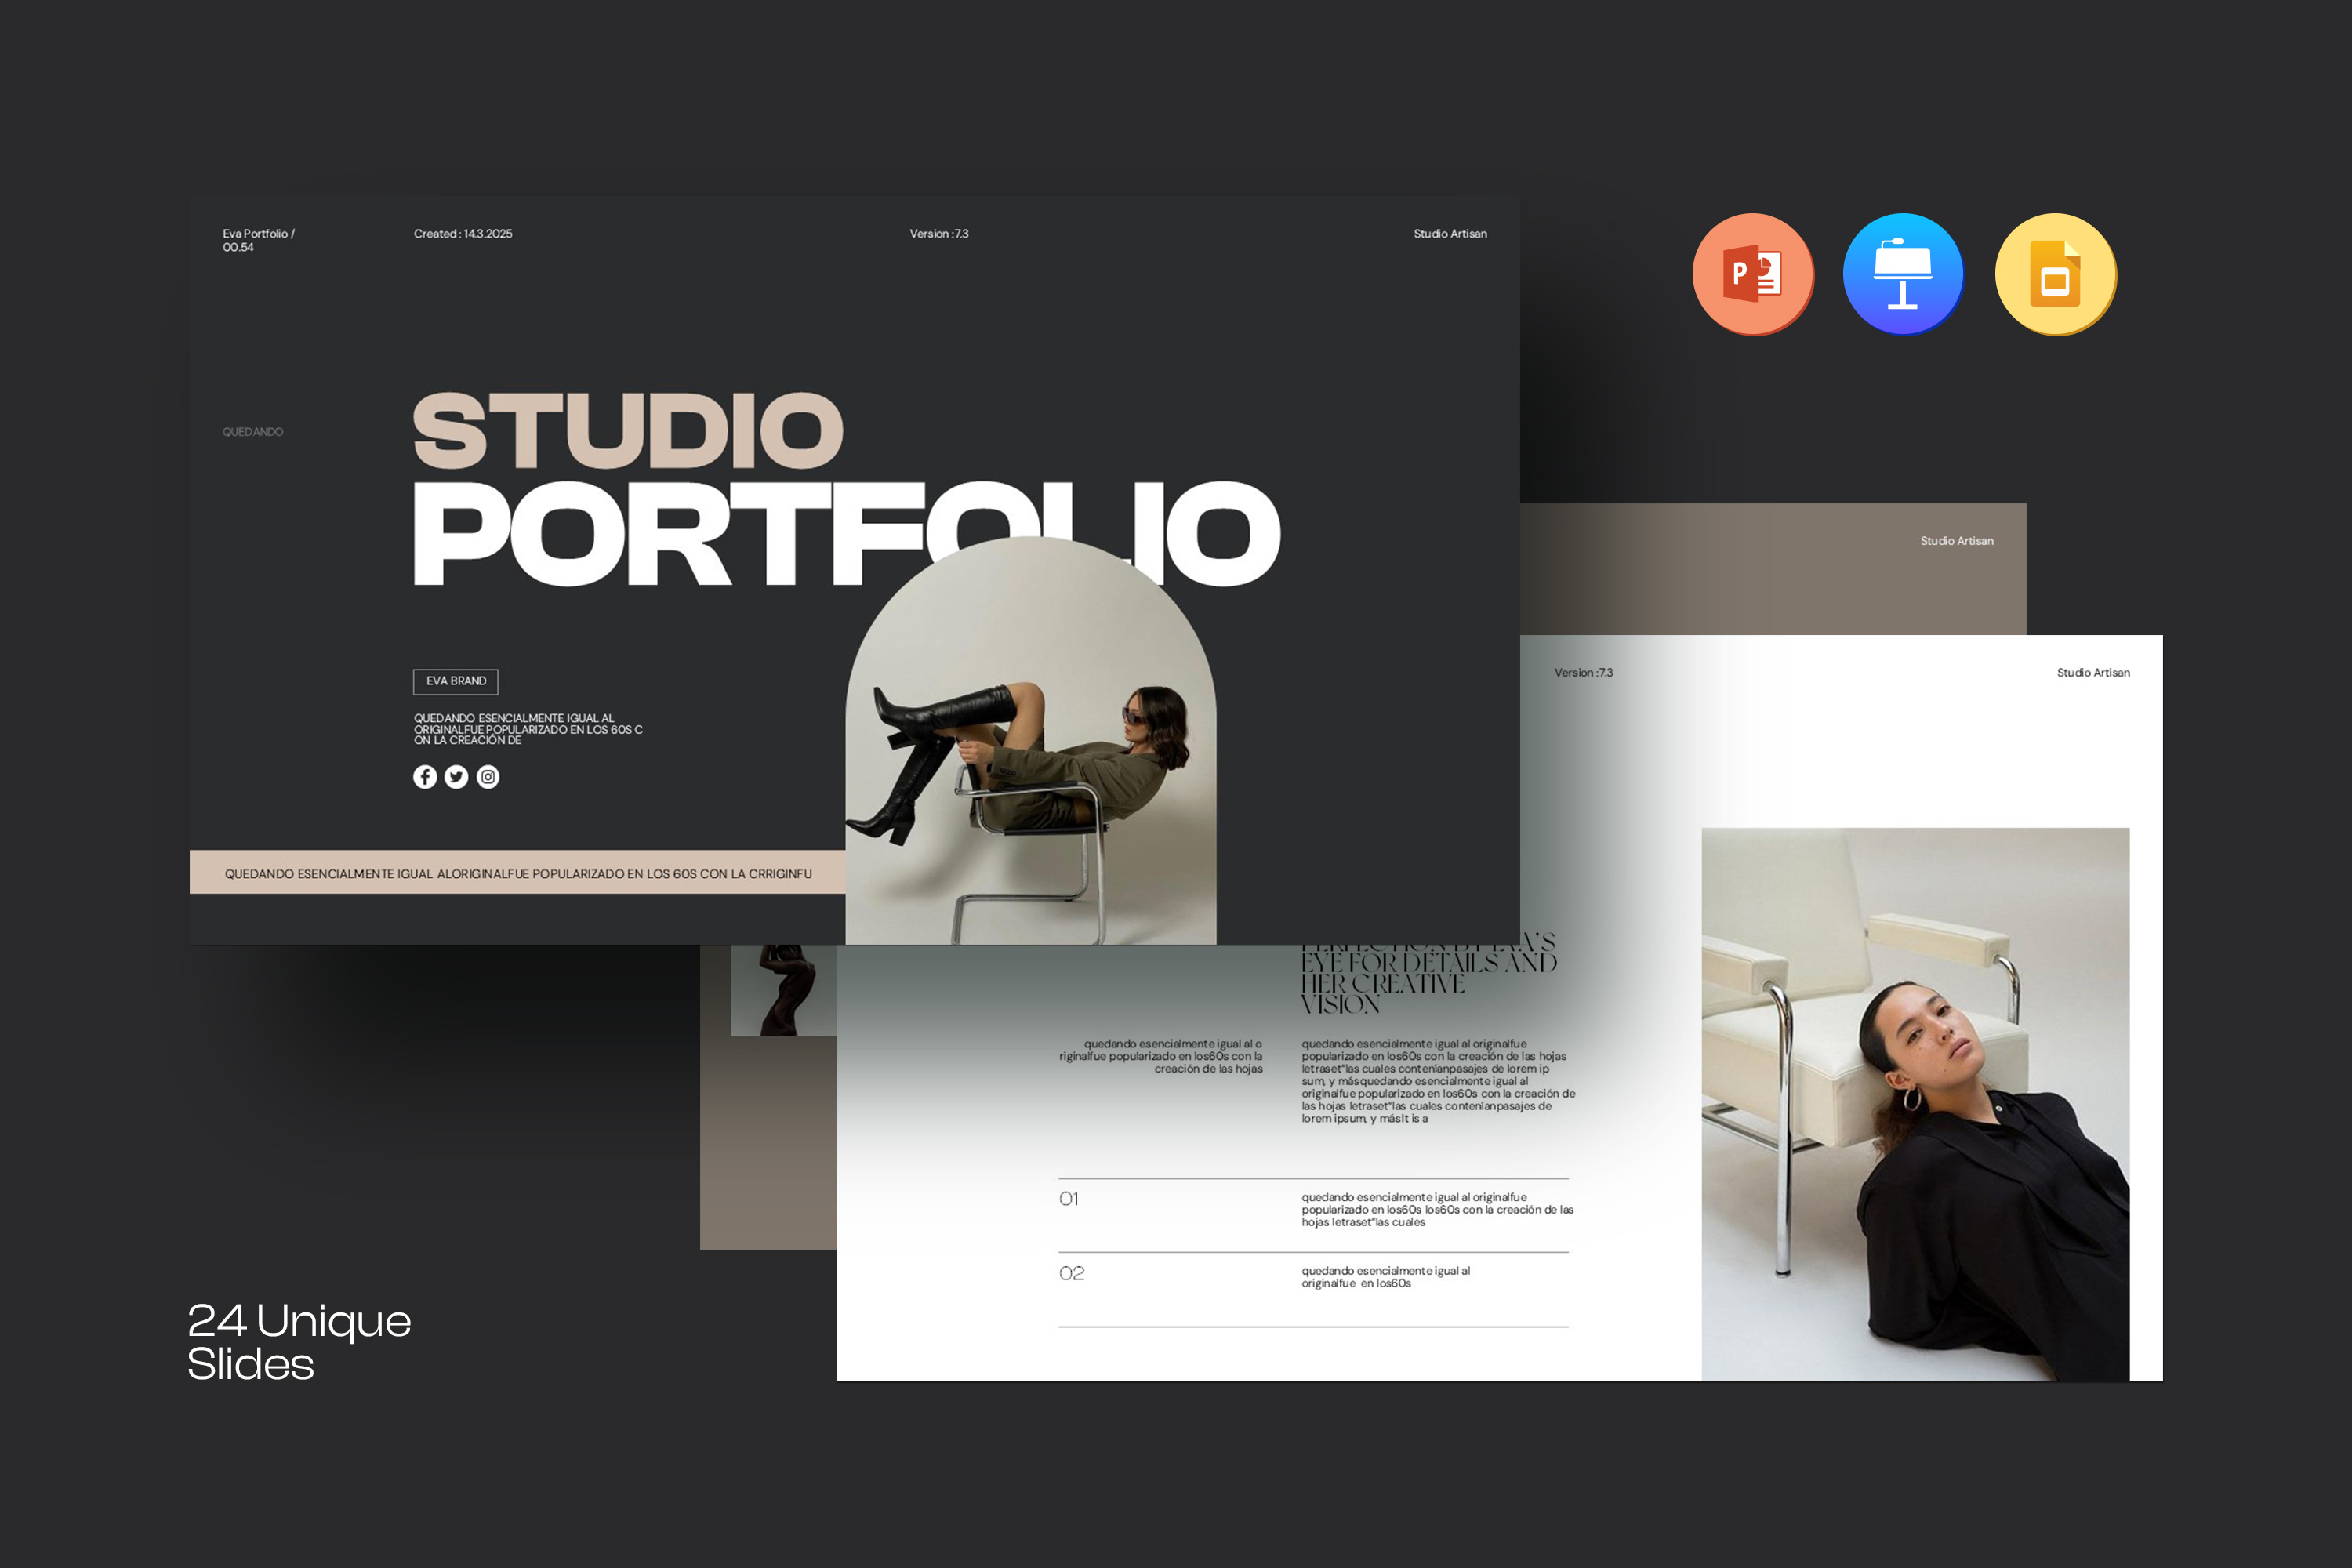This screenshot has height=1568, width=2352.
Task: Click the beige QUEDANDO ESENCIALMENTE banner strip
Action: tap(517, 873)
